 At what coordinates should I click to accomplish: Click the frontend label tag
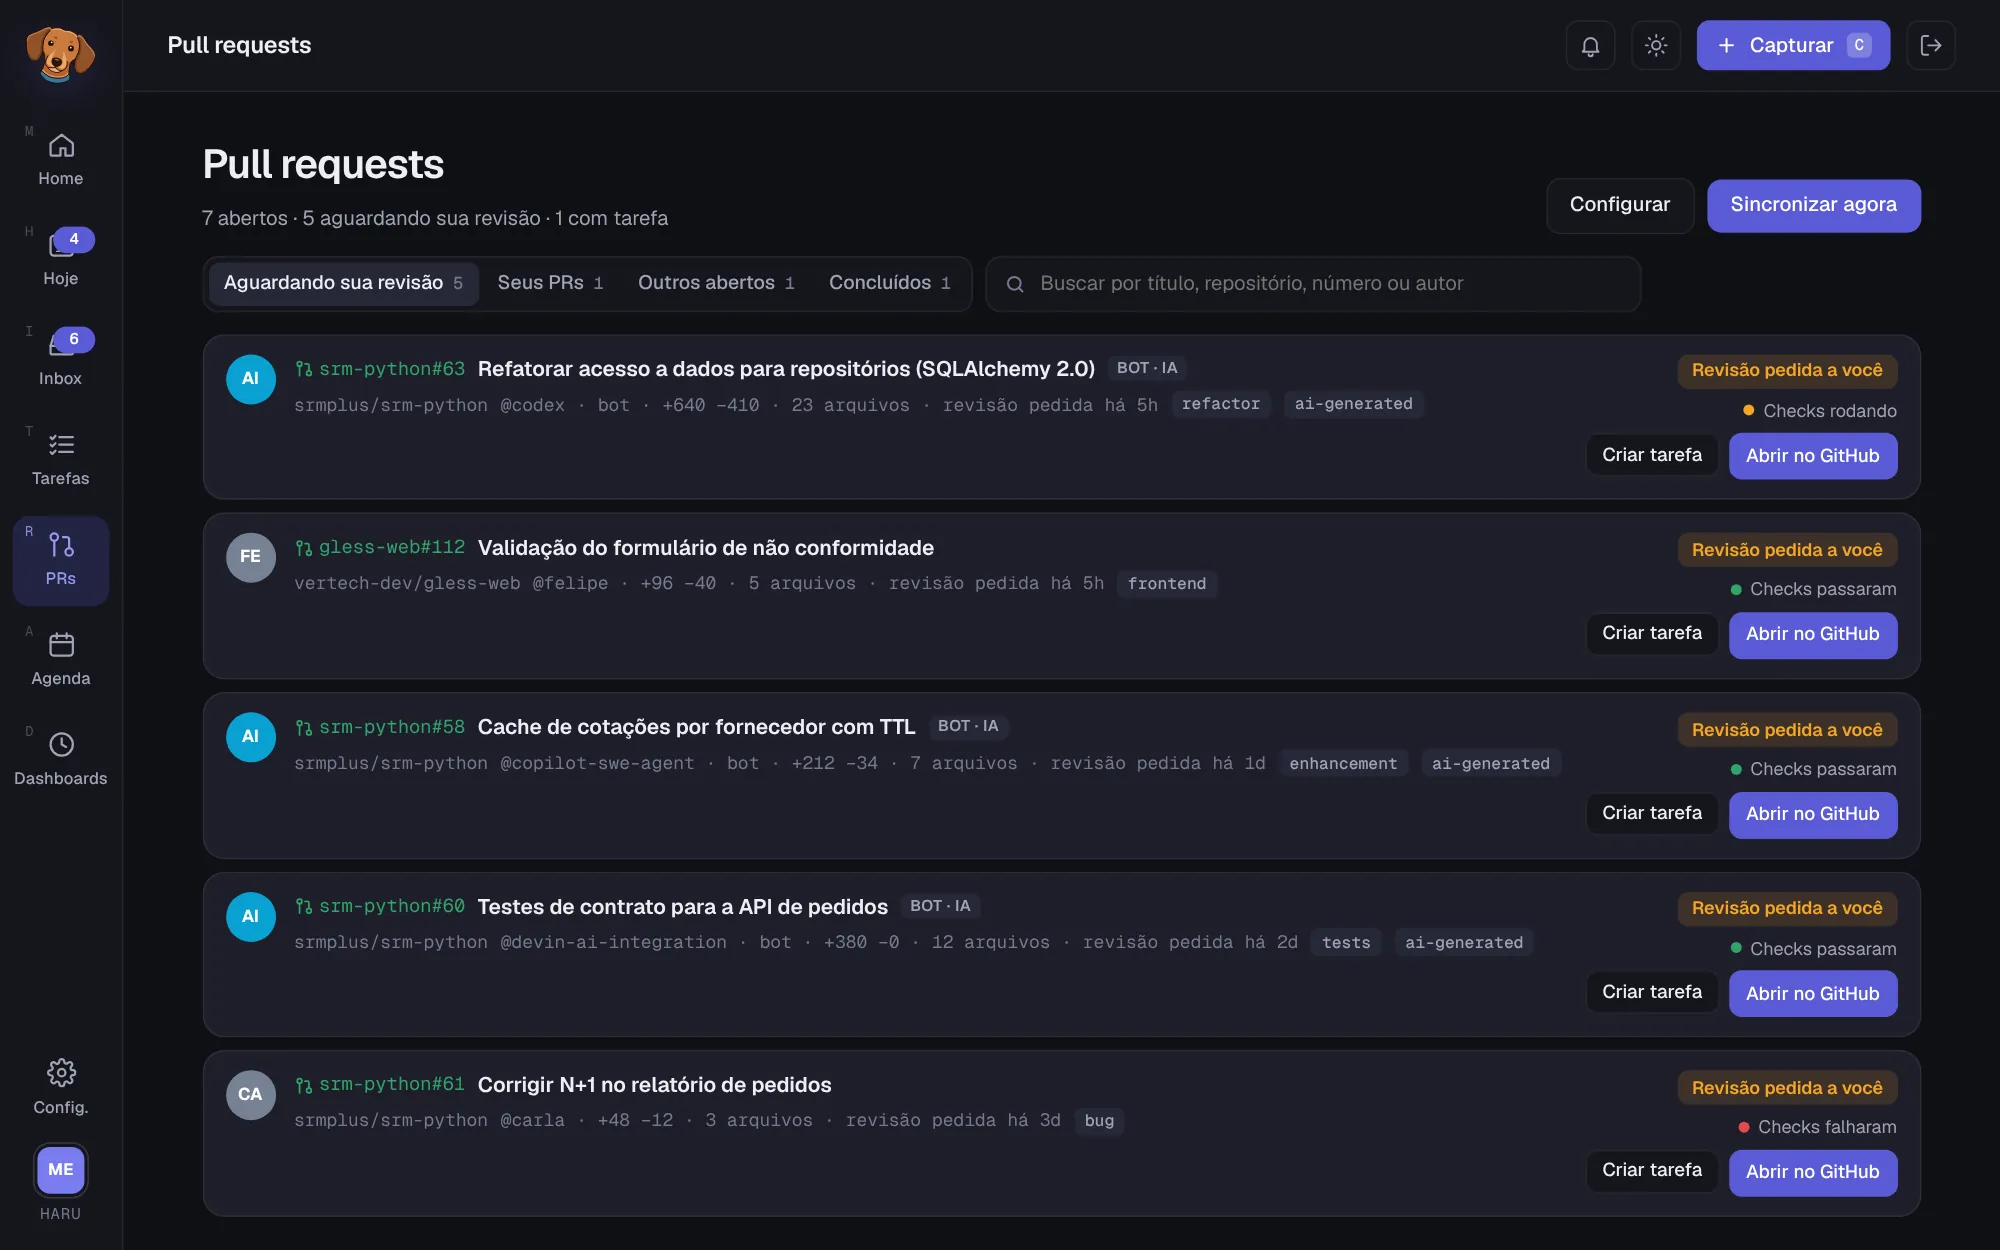point(1167,584)
